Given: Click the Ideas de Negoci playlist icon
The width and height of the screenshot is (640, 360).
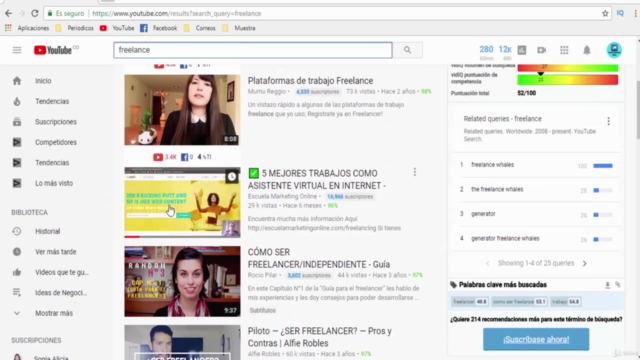Looking at the screenshot, I should [x=17, y=293].
